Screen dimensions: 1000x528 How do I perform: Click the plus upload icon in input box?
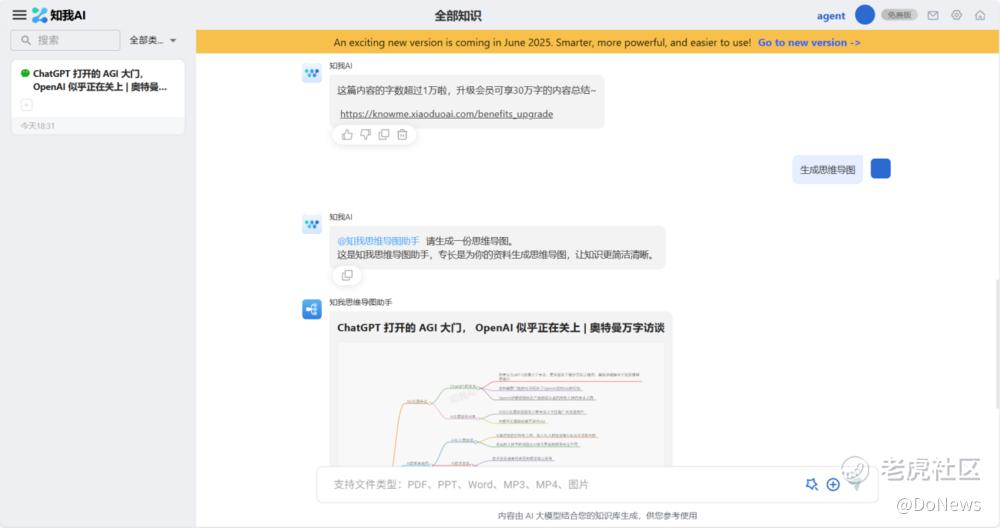pyautogui.click(x=833, y=485)
